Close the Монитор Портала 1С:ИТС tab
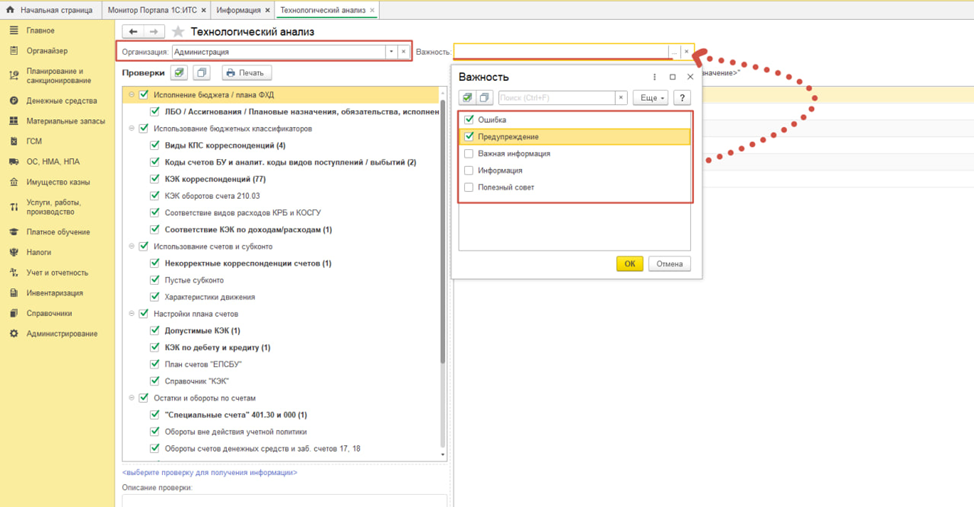The height and width of the screenshot is (507, 974). click(x=204, y=10)
